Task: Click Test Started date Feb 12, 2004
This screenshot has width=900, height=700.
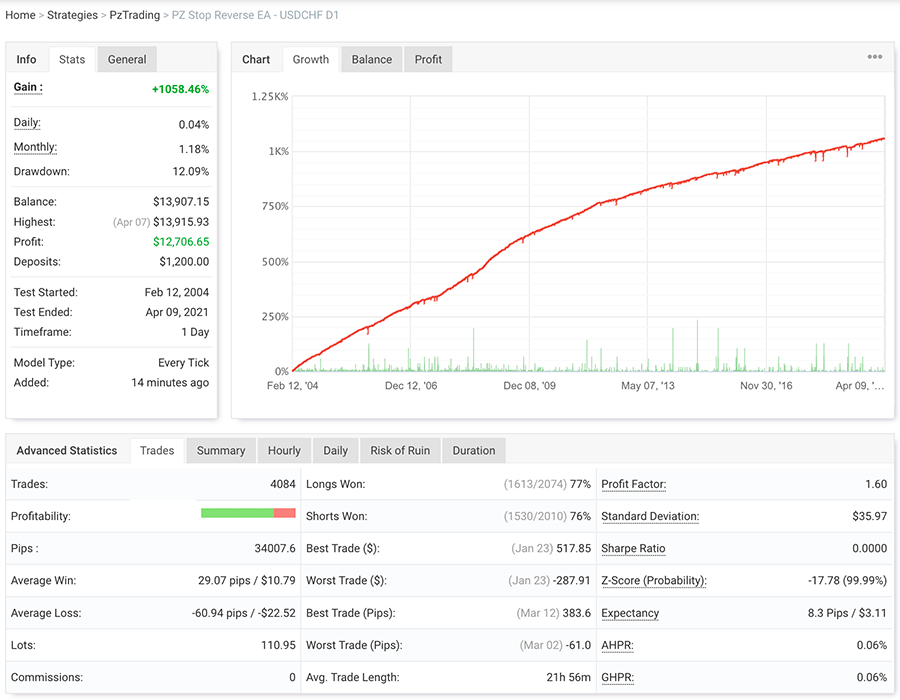Action: 177,293
